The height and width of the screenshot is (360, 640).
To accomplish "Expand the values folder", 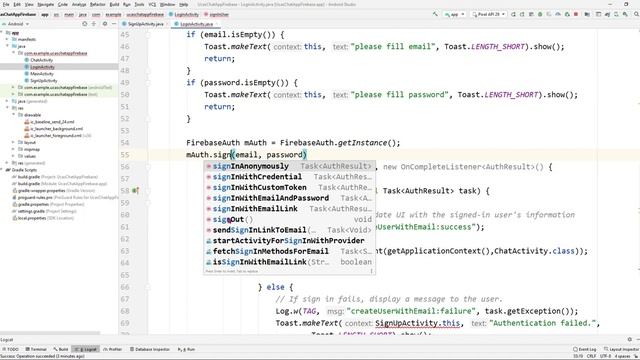I will pyautogui.click(x=13, y=156).
